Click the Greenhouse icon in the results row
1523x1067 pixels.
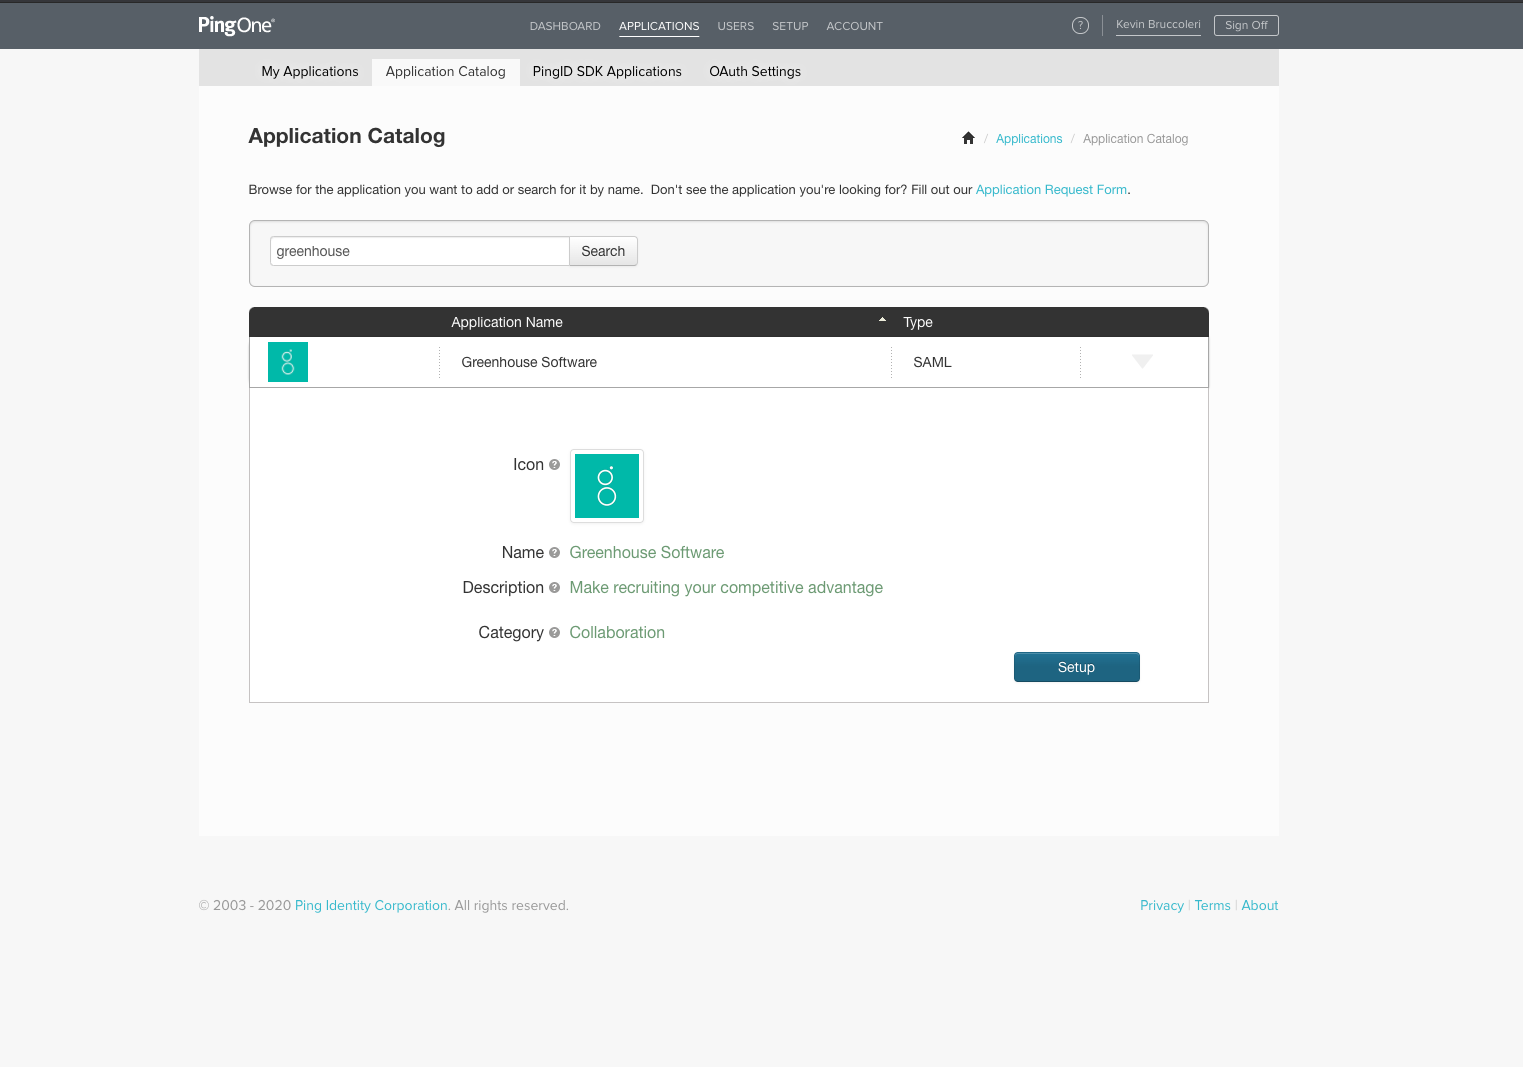(288, 362)
